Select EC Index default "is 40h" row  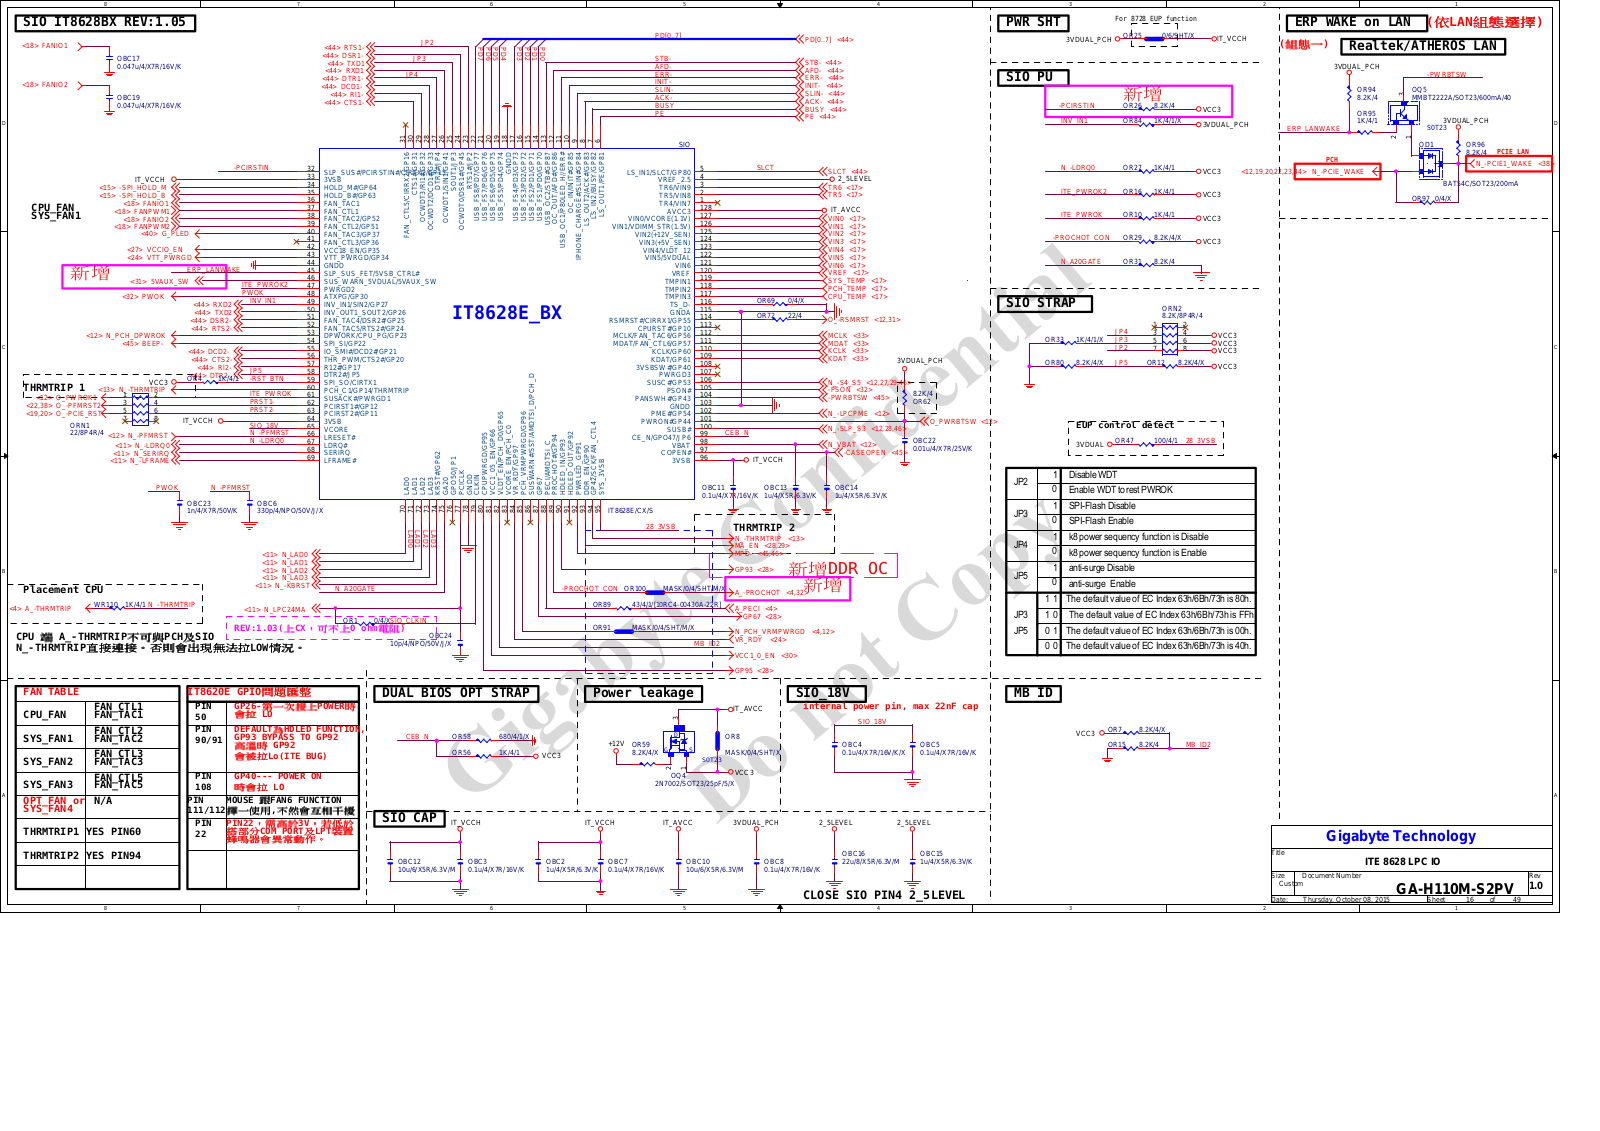[x=1158, y=646]
